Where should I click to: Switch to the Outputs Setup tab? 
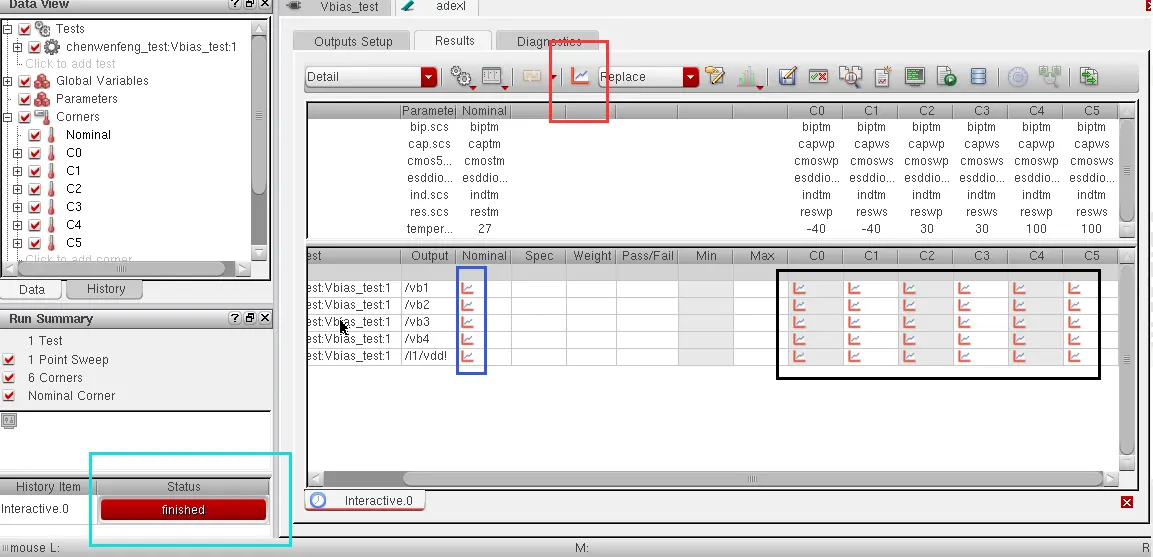pyautogui.click(x=353, y=41)
